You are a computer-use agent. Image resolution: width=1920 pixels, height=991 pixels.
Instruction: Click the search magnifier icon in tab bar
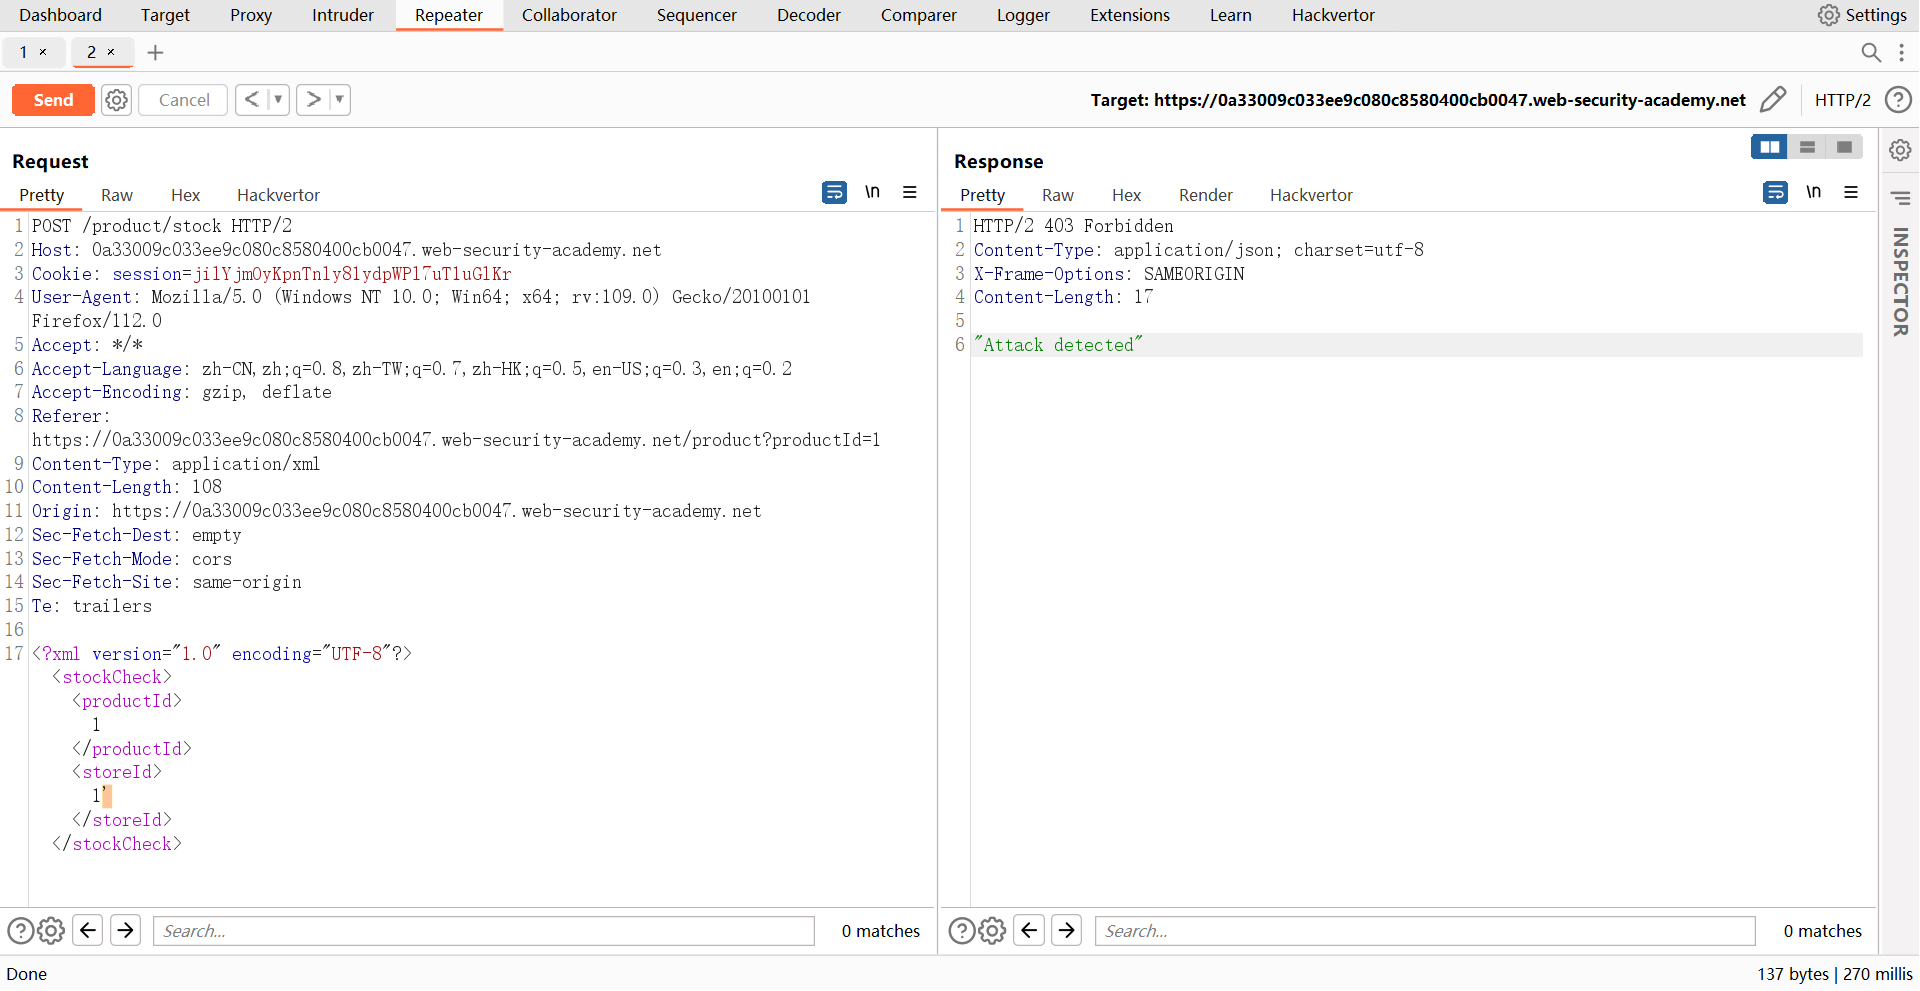click(x=1870, y=53)
